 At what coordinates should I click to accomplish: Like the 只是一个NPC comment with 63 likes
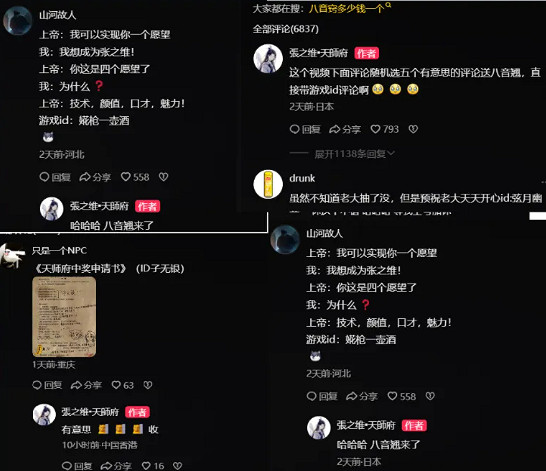point(123,385)
